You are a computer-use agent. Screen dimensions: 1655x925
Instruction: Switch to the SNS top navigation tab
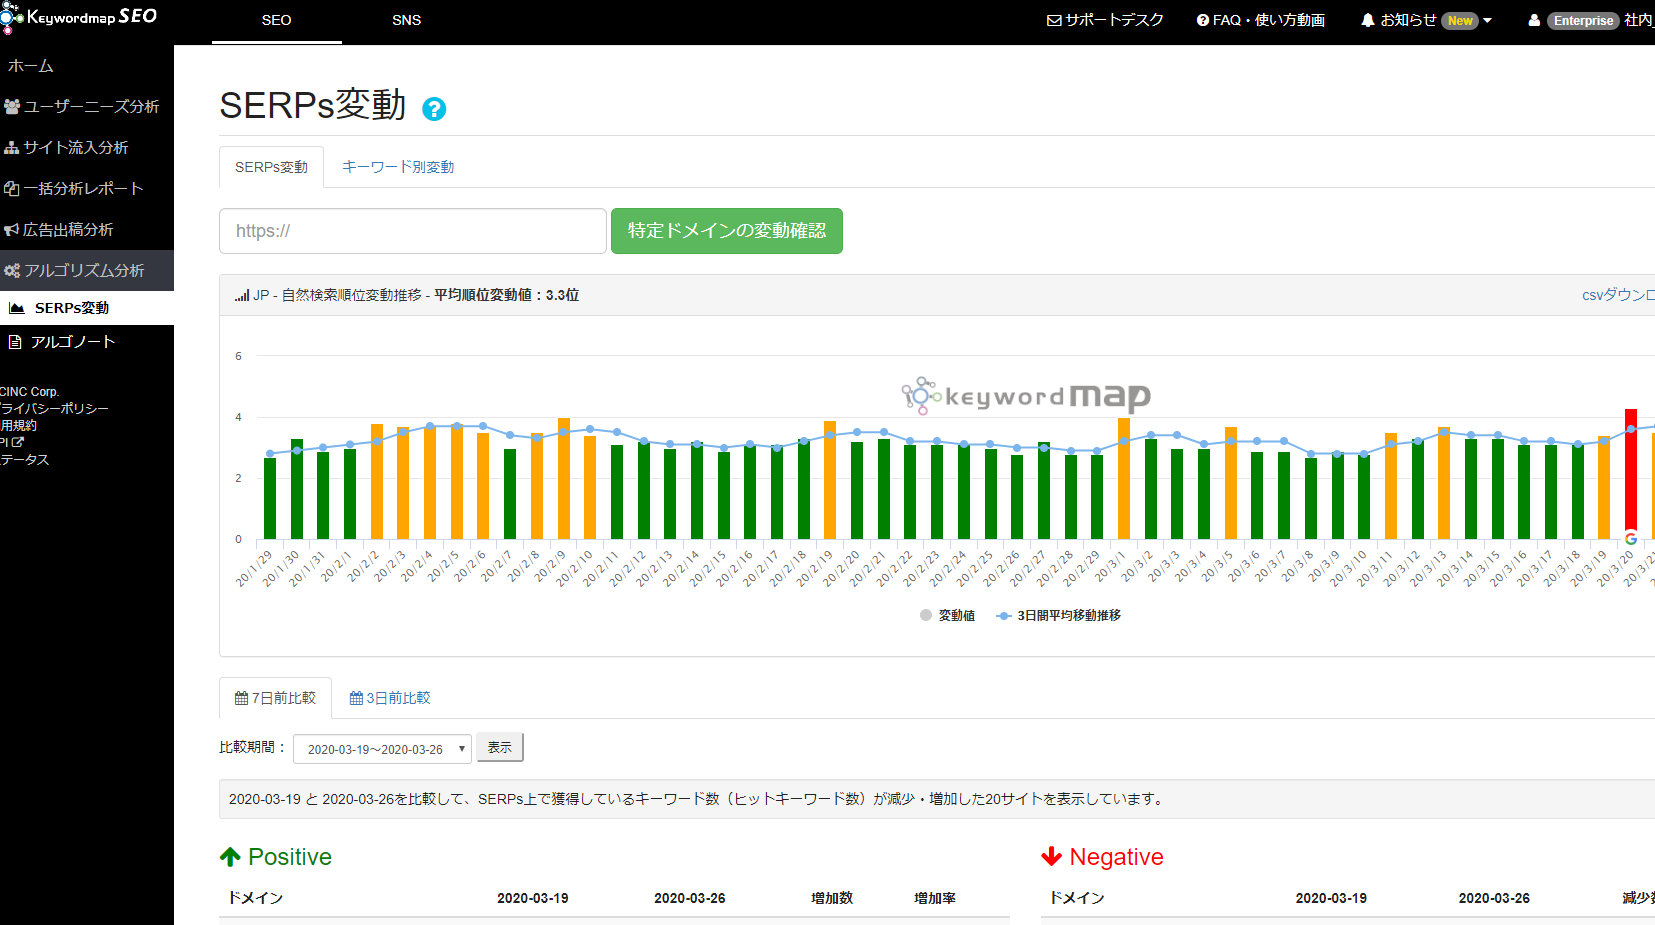[406, 20]
